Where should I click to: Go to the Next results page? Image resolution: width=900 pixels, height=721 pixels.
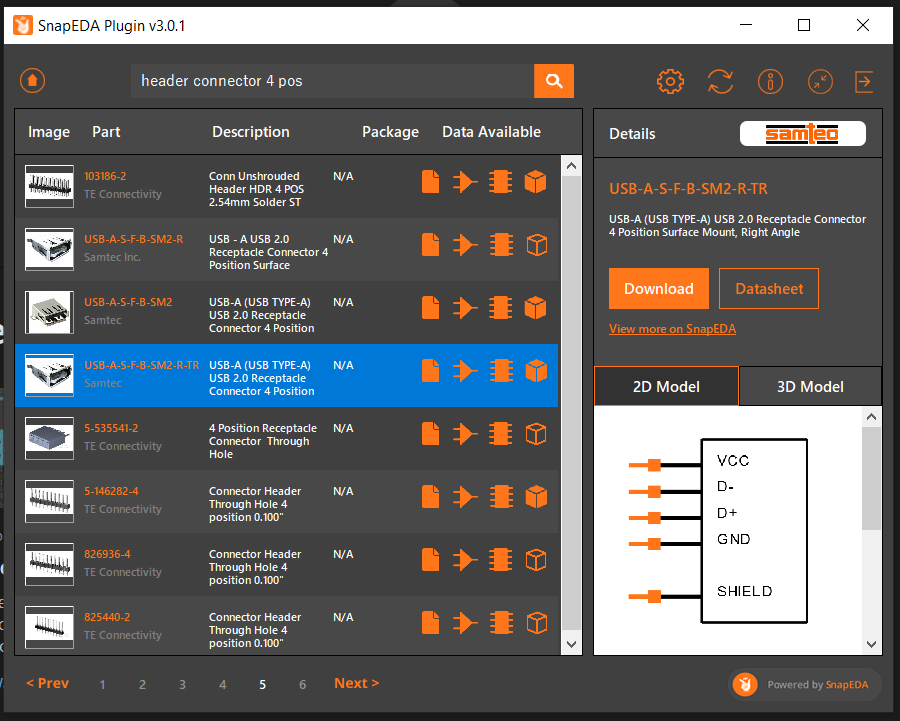click(x=356, y=683)
